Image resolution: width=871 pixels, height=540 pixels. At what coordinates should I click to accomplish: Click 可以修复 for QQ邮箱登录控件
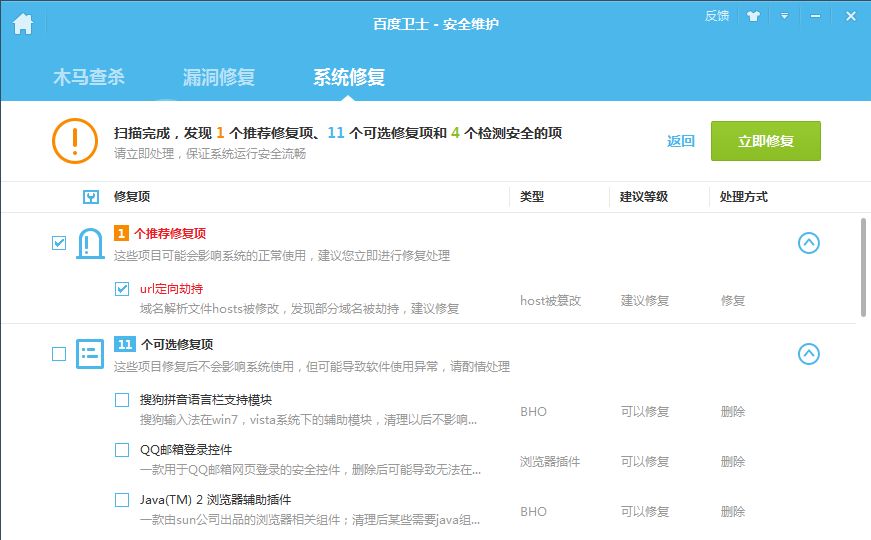645,462
